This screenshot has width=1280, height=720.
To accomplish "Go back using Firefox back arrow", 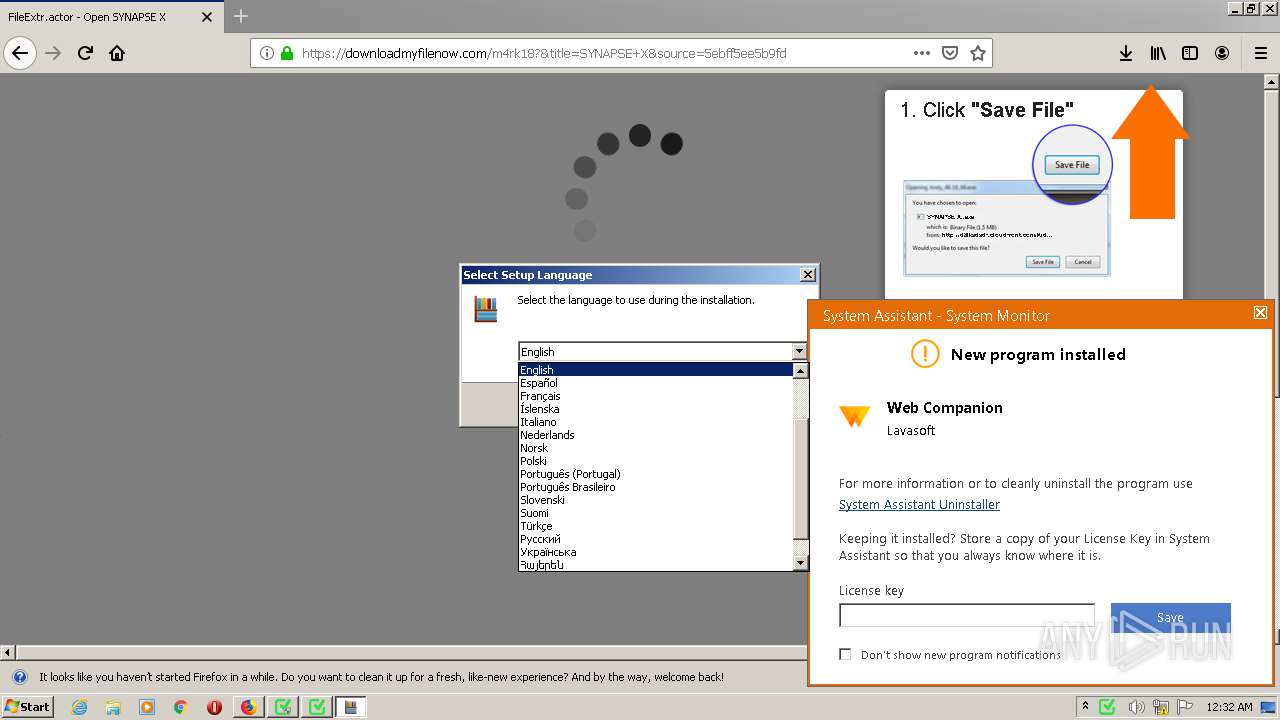I will tap(20, 53).
